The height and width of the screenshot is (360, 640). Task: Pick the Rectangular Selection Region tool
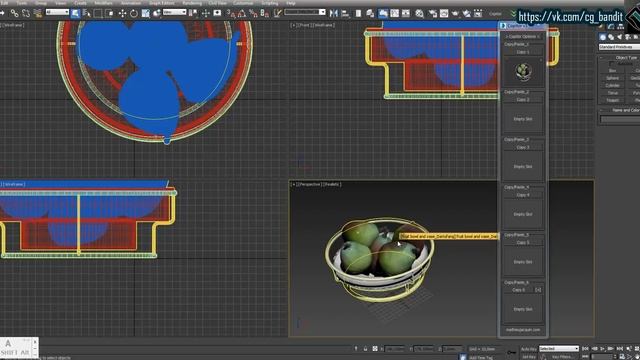[x=98, y=13]
